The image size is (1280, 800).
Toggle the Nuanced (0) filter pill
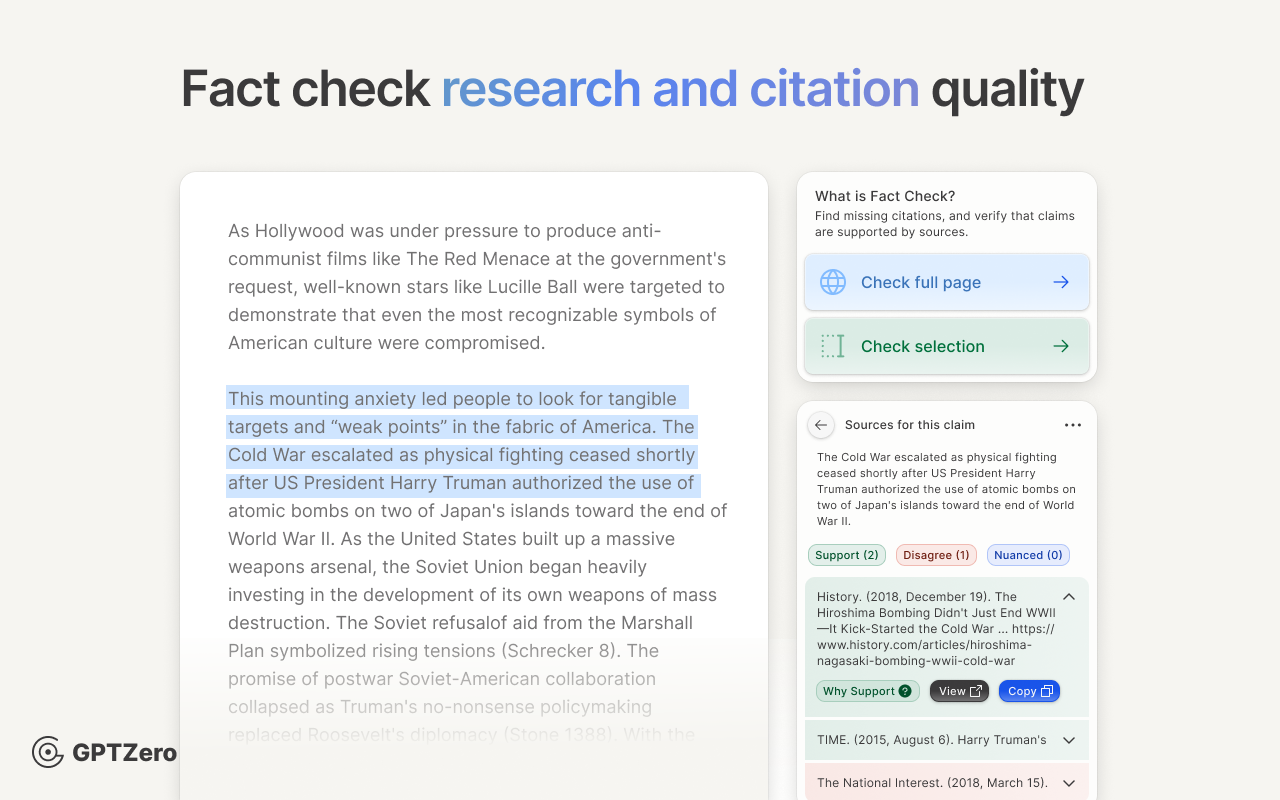[1028, 555]
